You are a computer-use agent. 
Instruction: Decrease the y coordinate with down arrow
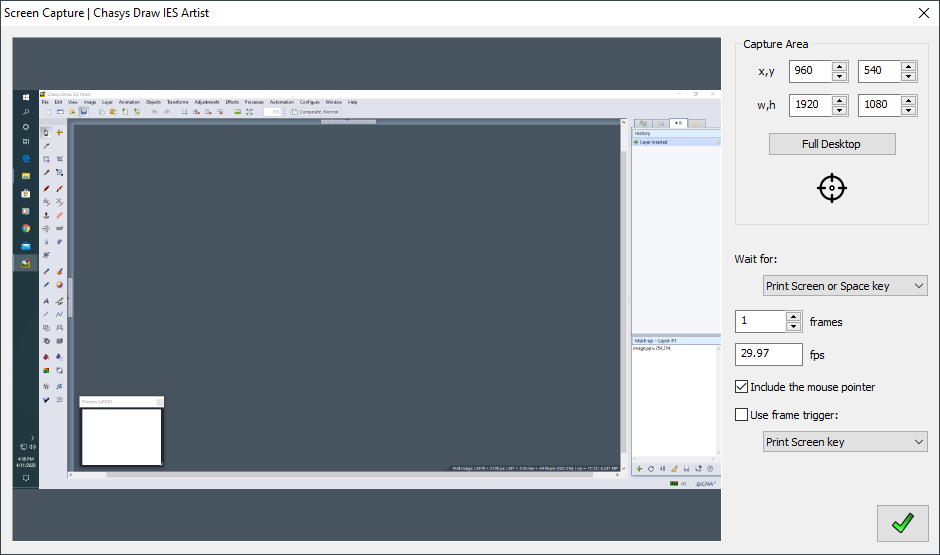click(x=908, y=76)
